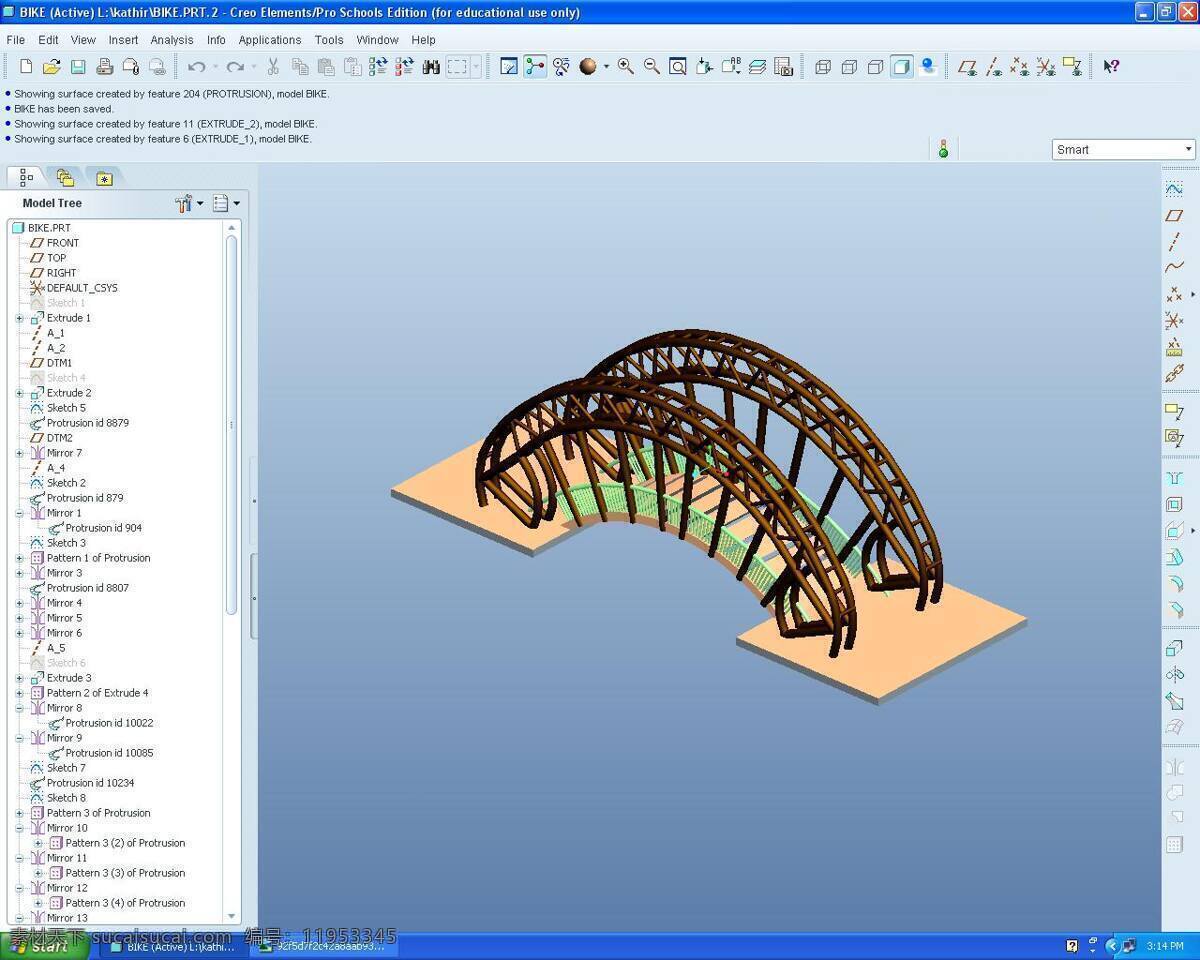Viewport: 1200px width, 960px height.
Task: Select the Hole tool in right toolbar
Action: click(x=1174, y=479)
